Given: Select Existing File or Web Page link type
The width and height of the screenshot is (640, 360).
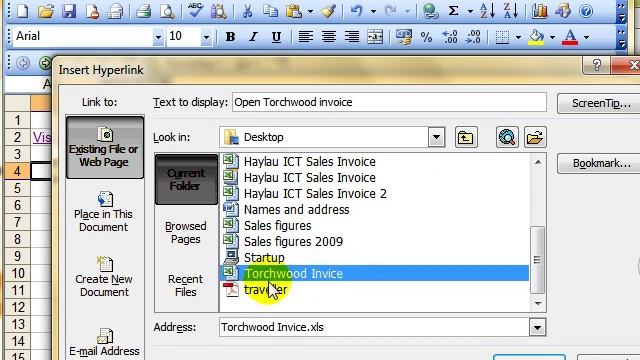Looking at the screenshot, I should coord(105,147).
